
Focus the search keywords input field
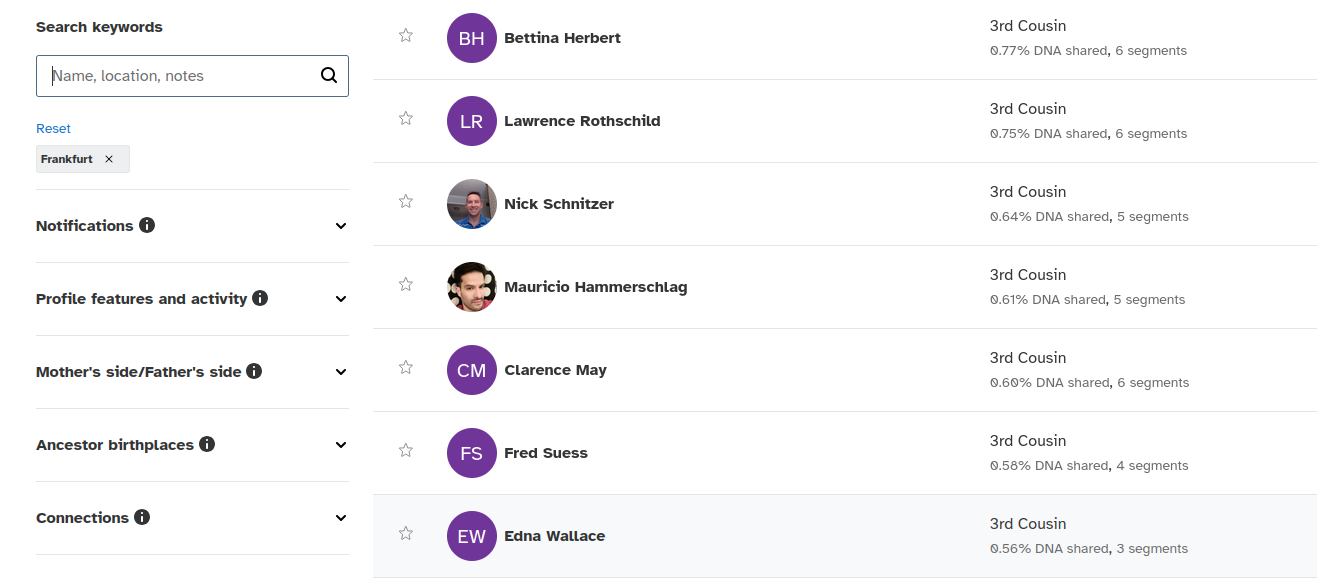(180, 76)
